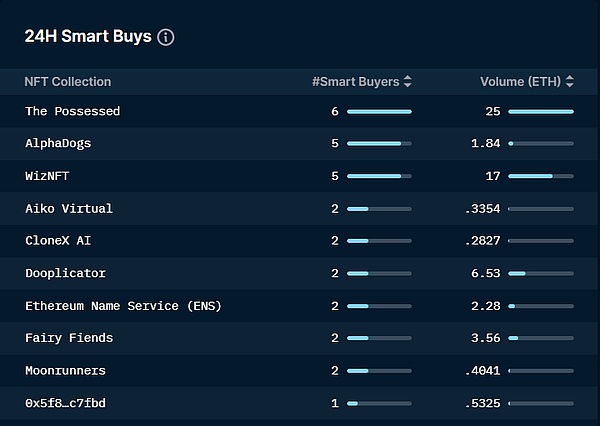Select the WizNFT row
Viewport: 600px width, 426px height.
(x=300, y=176)
